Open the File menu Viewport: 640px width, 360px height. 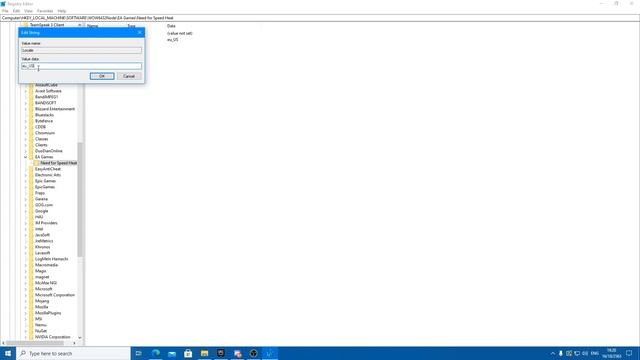(x=5, y=11)
